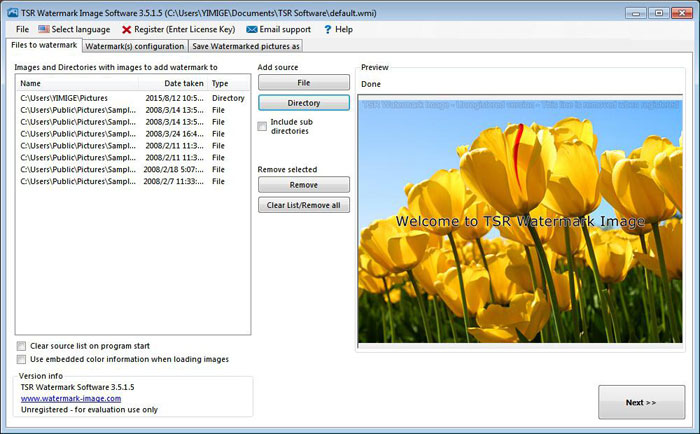Click the Directory type cell in list

(228, 98)
